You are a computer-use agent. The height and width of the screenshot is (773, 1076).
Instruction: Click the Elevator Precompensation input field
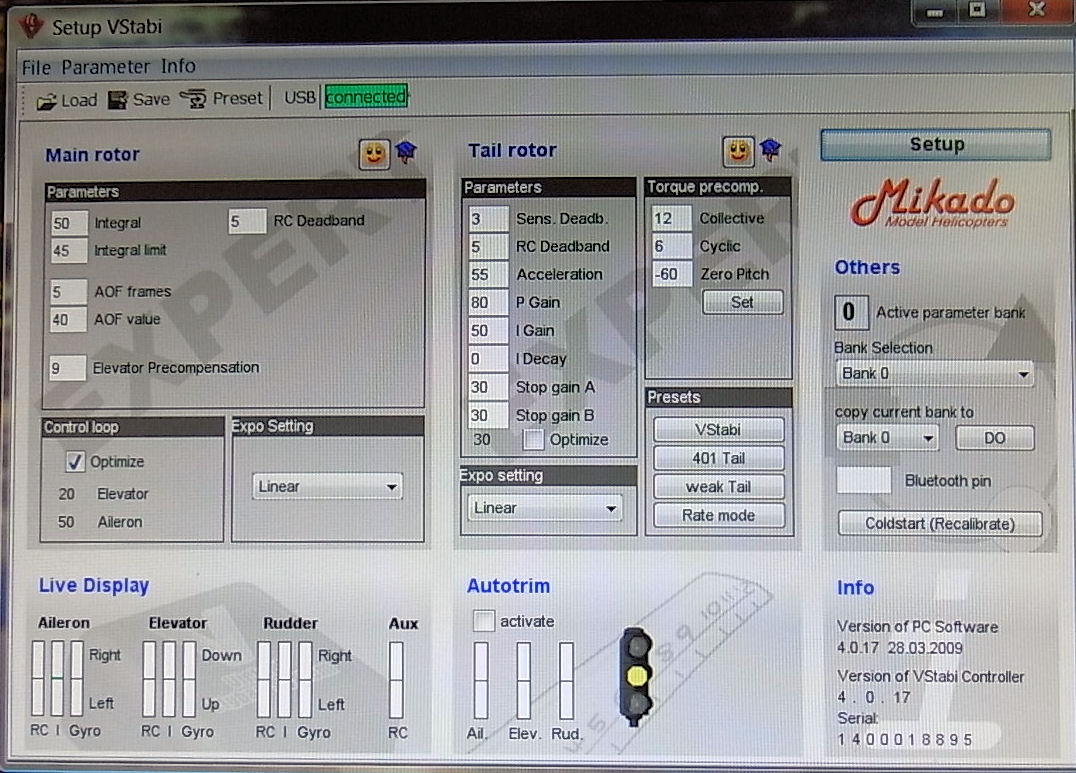(67, 368)
